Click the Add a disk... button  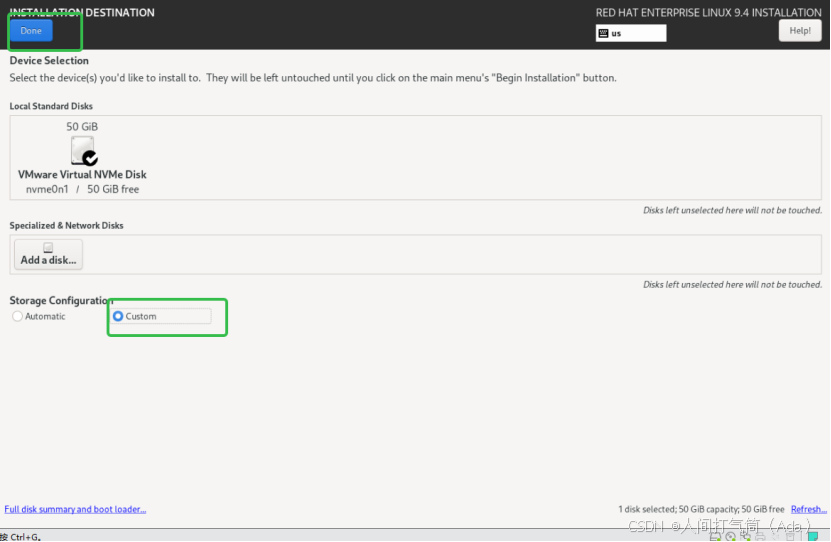pyautogui.click(x=48, y=254)
